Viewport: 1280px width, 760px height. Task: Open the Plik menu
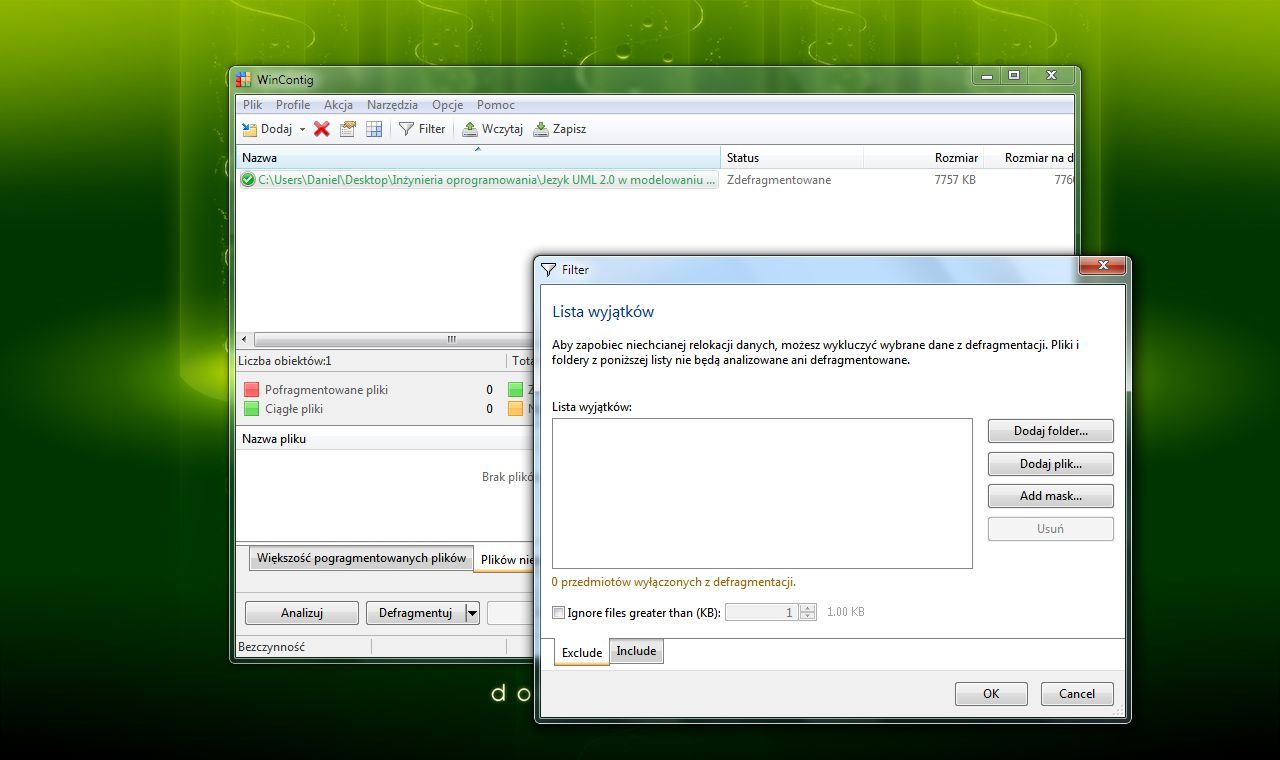pyautogui.click(x=252, y=105)
